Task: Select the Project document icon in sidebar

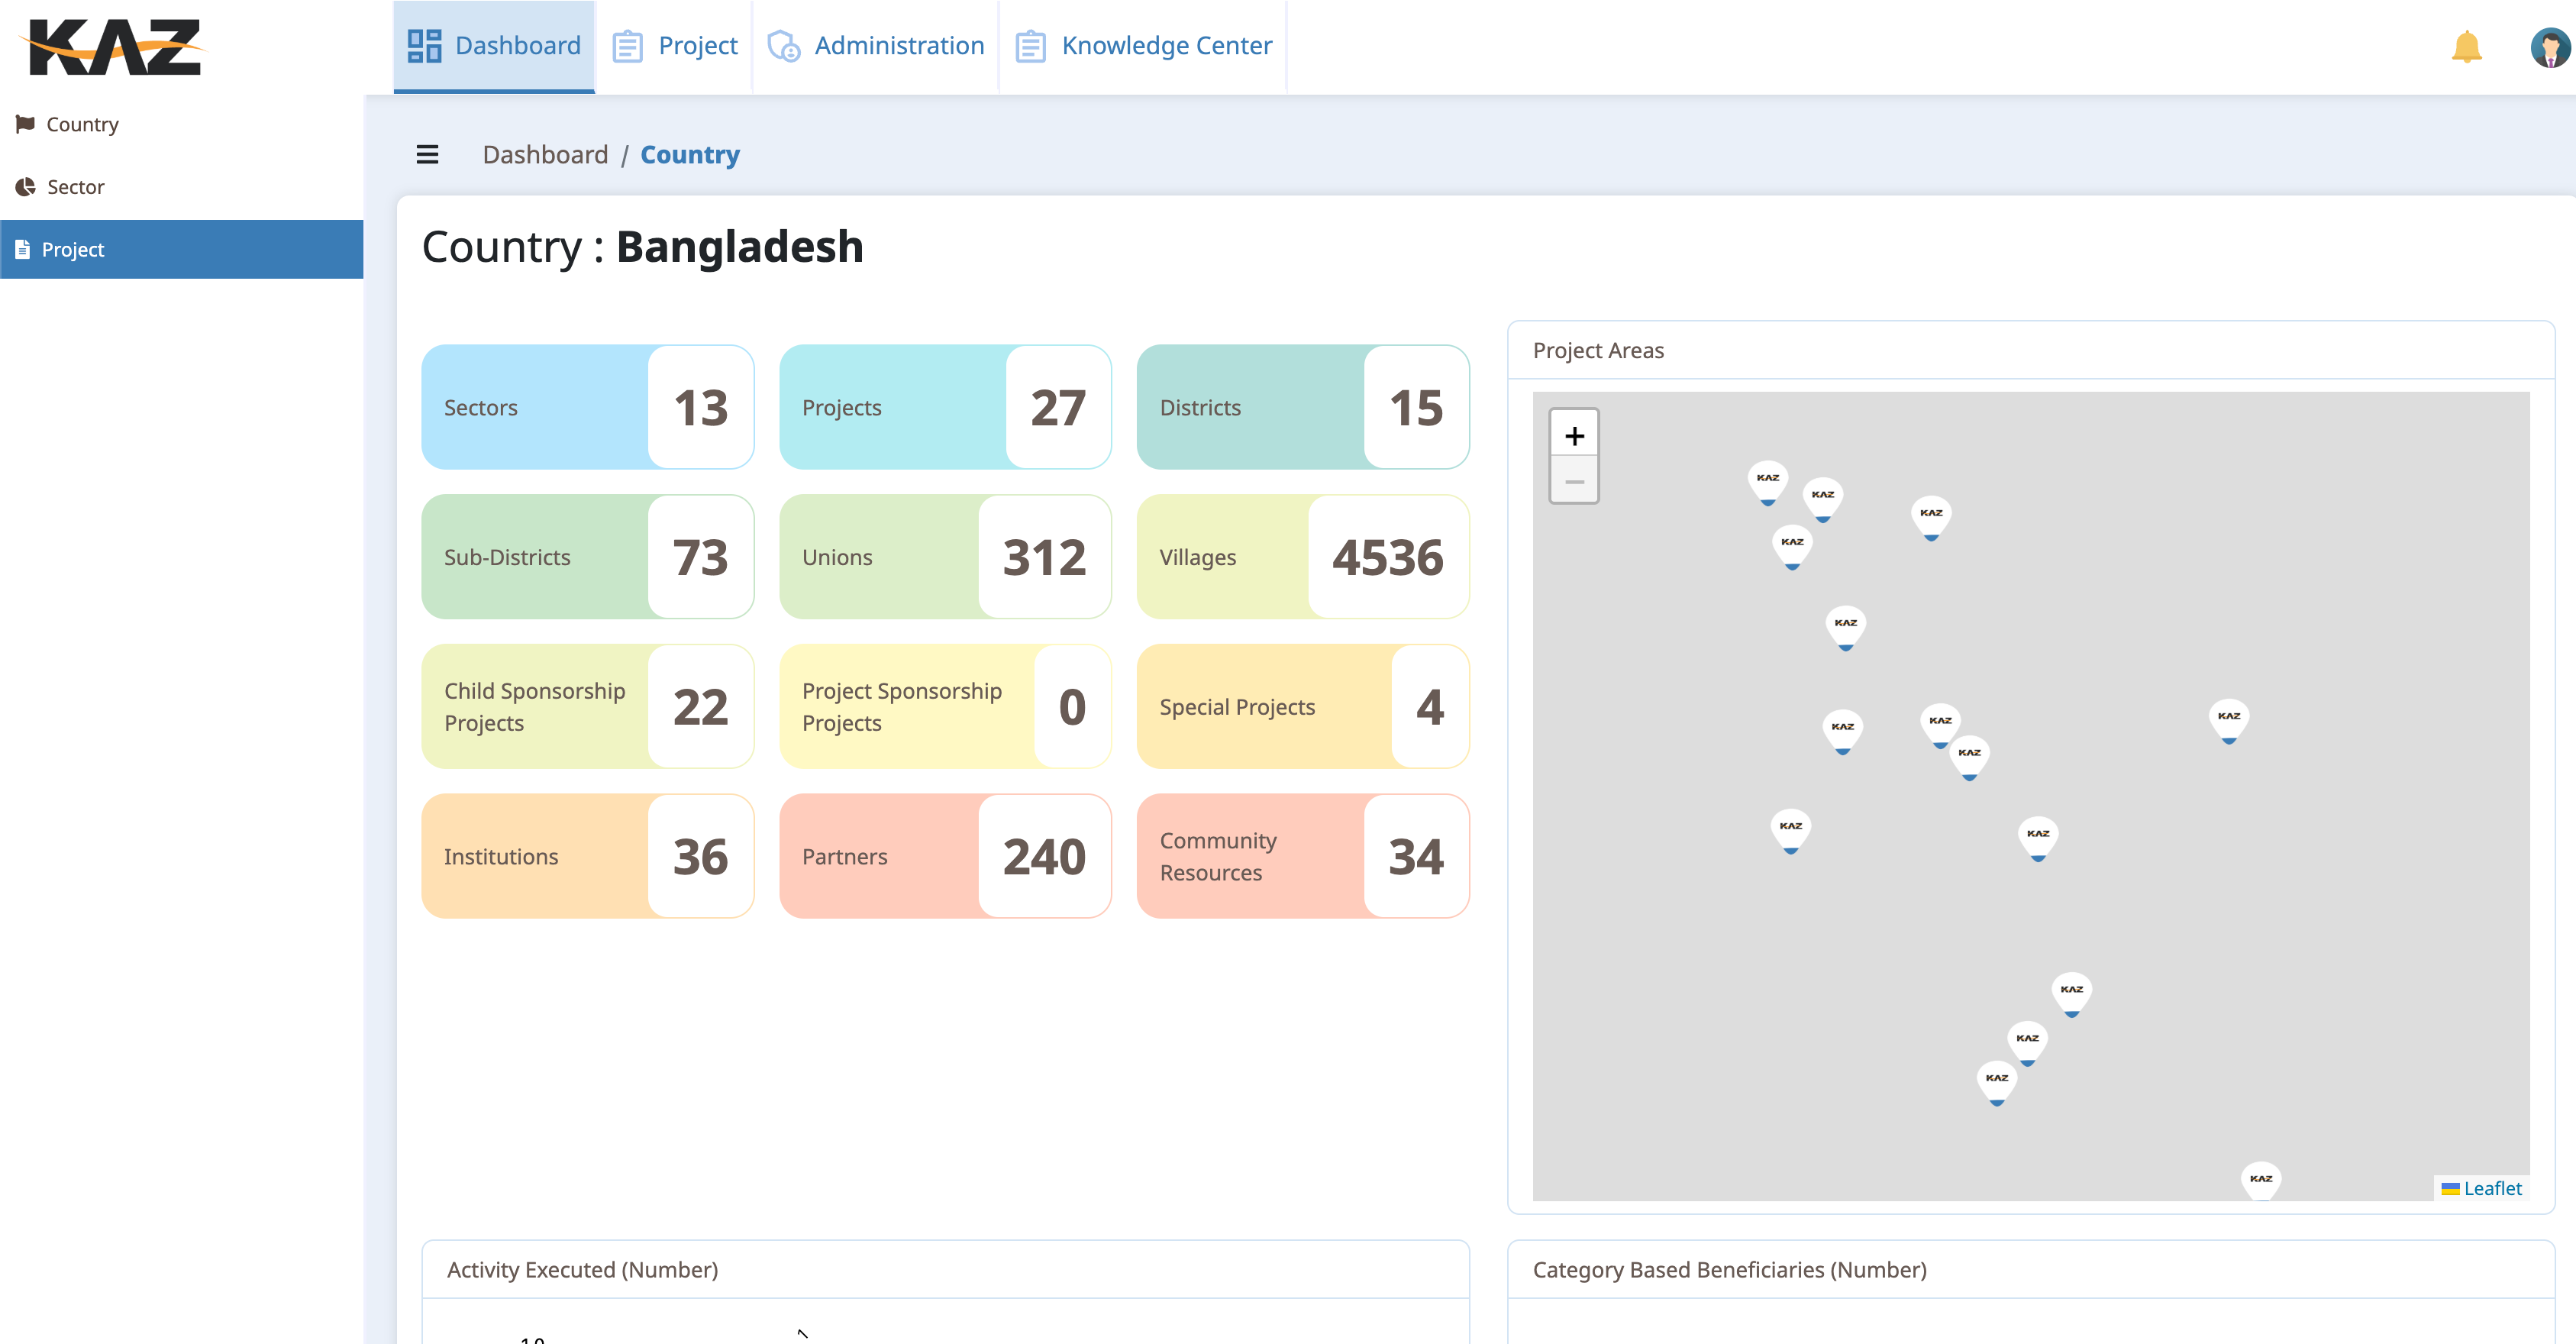Action: click(23, 249)
